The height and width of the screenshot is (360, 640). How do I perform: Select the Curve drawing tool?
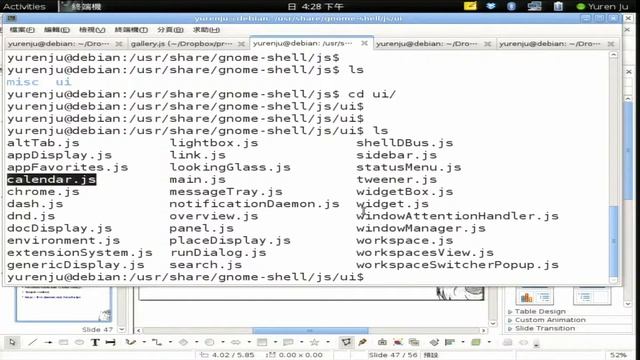[131, 342]
